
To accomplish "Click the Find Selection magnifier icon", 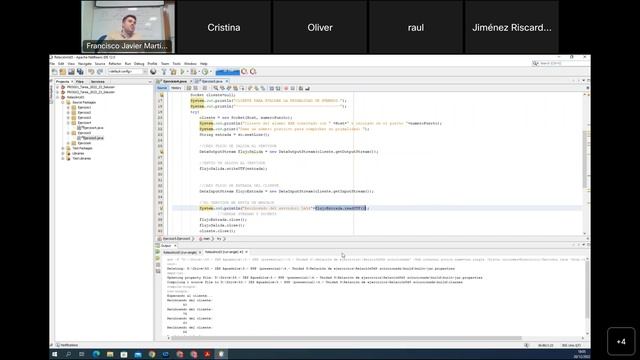I will tap(216, 88).
